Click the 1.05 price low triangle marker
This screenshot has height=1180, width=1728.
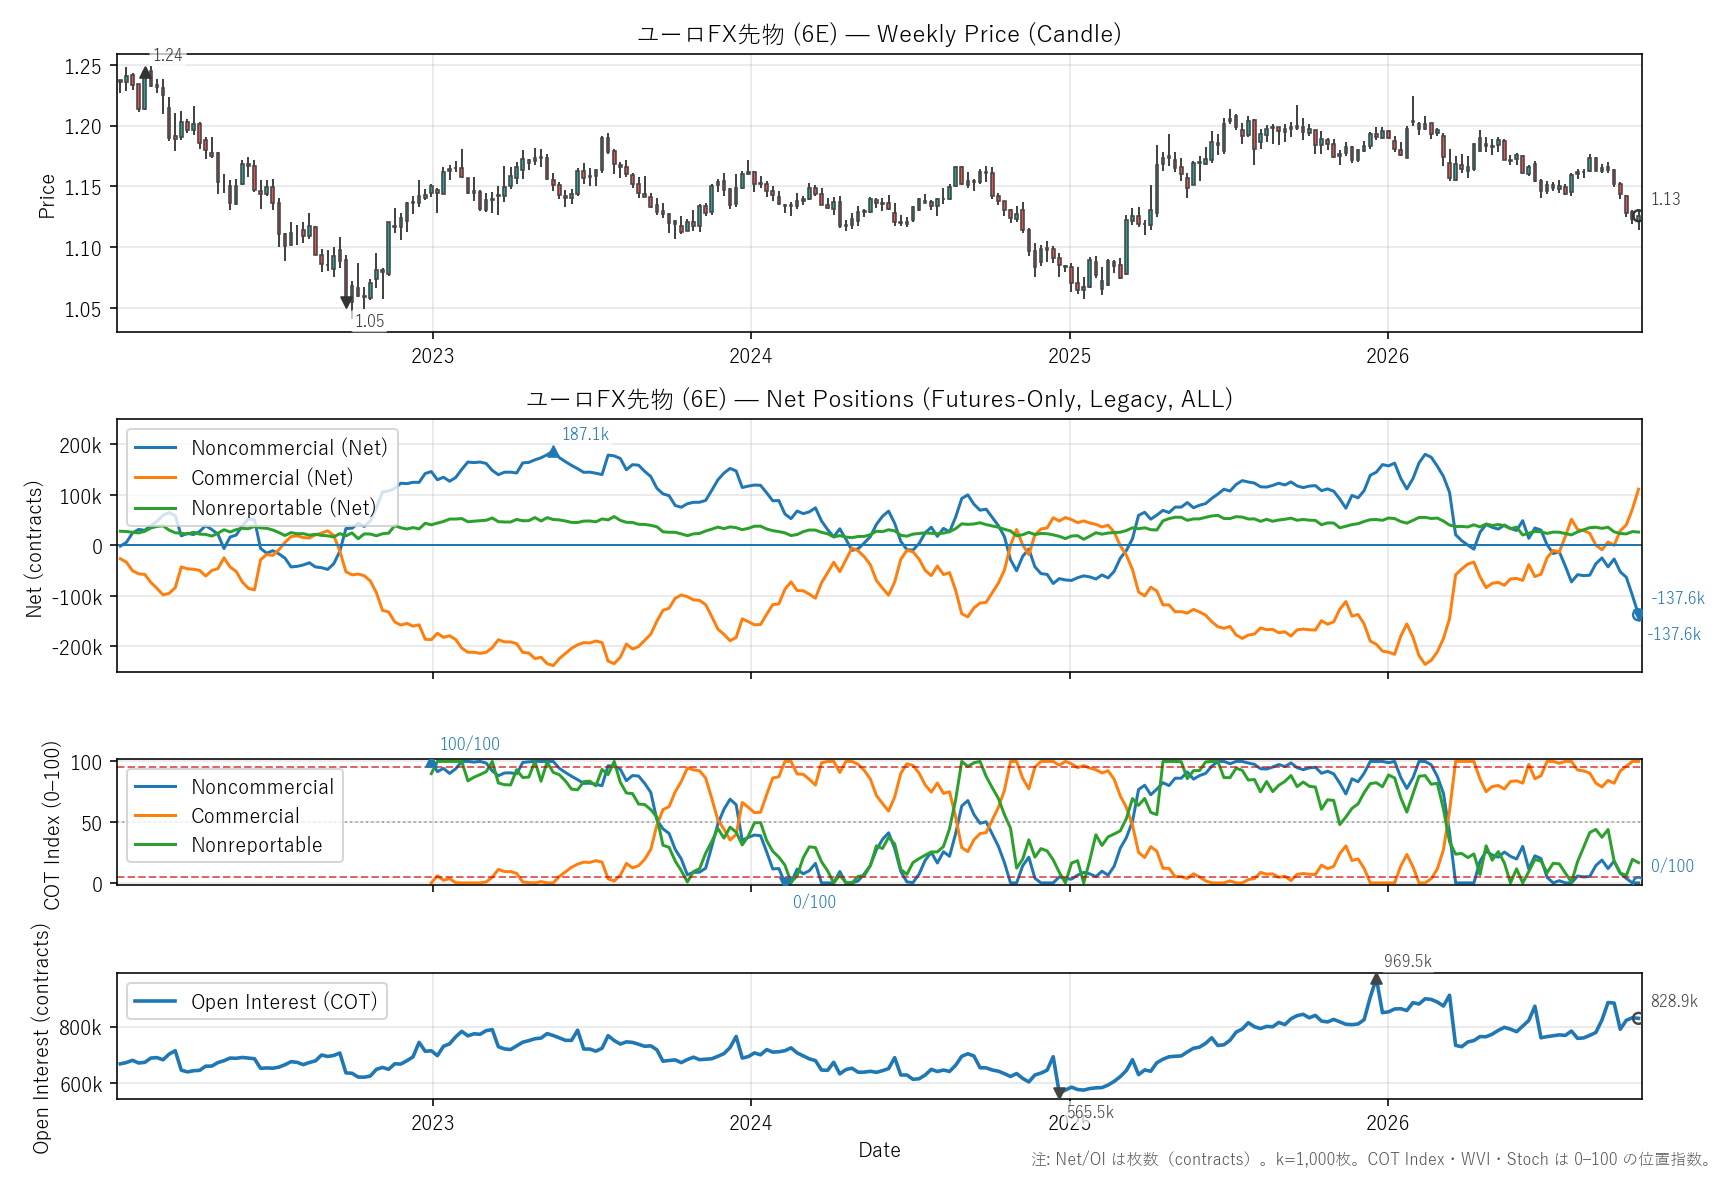347,302
